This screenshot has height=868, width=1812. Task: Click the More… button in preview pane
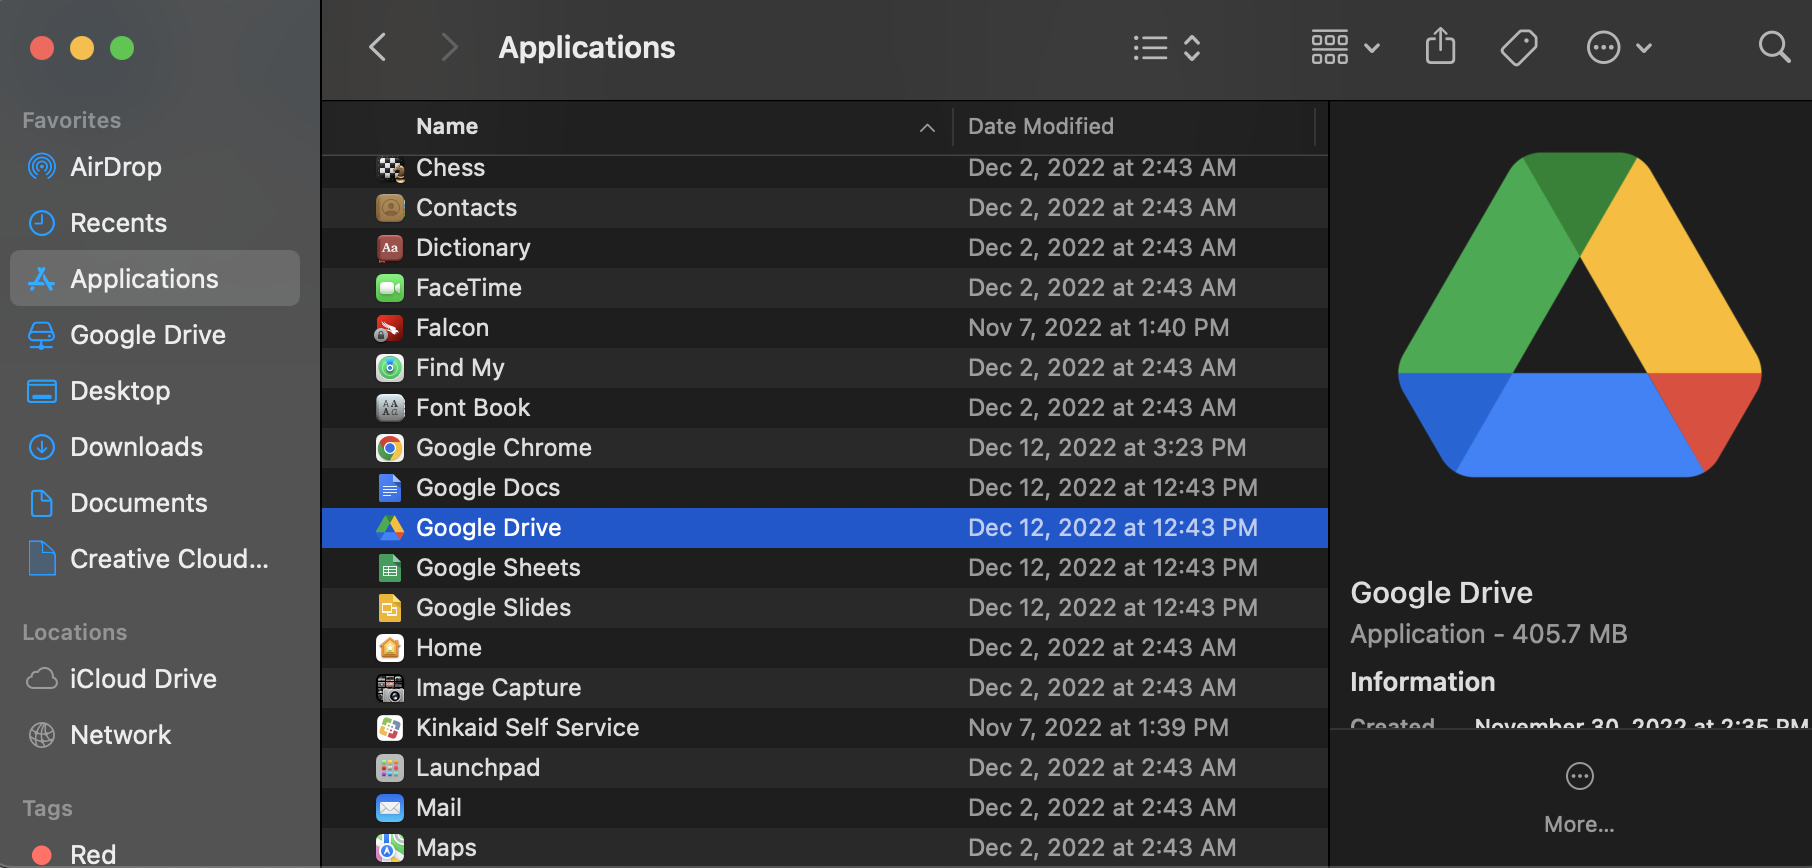[x=1579, y=799]
